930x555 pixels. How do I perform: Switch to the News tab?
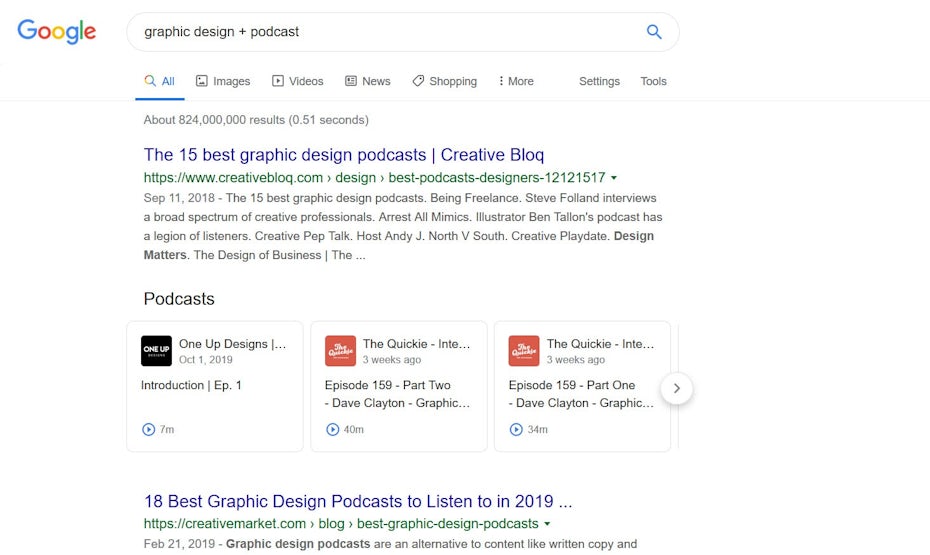(x=368, y=81)
